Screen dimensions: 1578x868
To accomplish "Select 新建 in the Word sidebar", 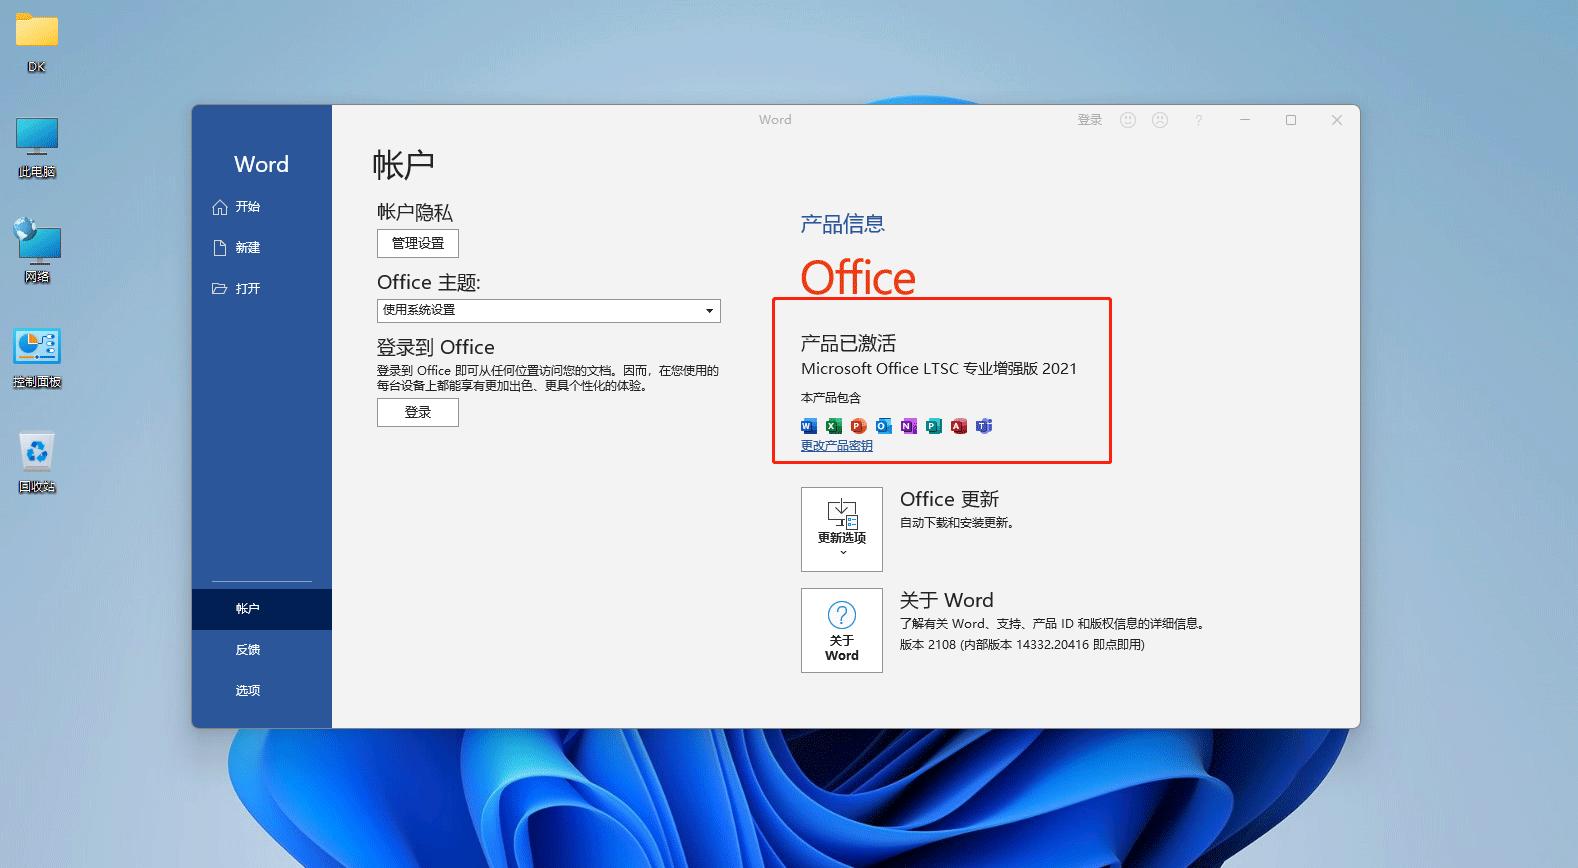I will pyautogui.click(x=262, y=248).
